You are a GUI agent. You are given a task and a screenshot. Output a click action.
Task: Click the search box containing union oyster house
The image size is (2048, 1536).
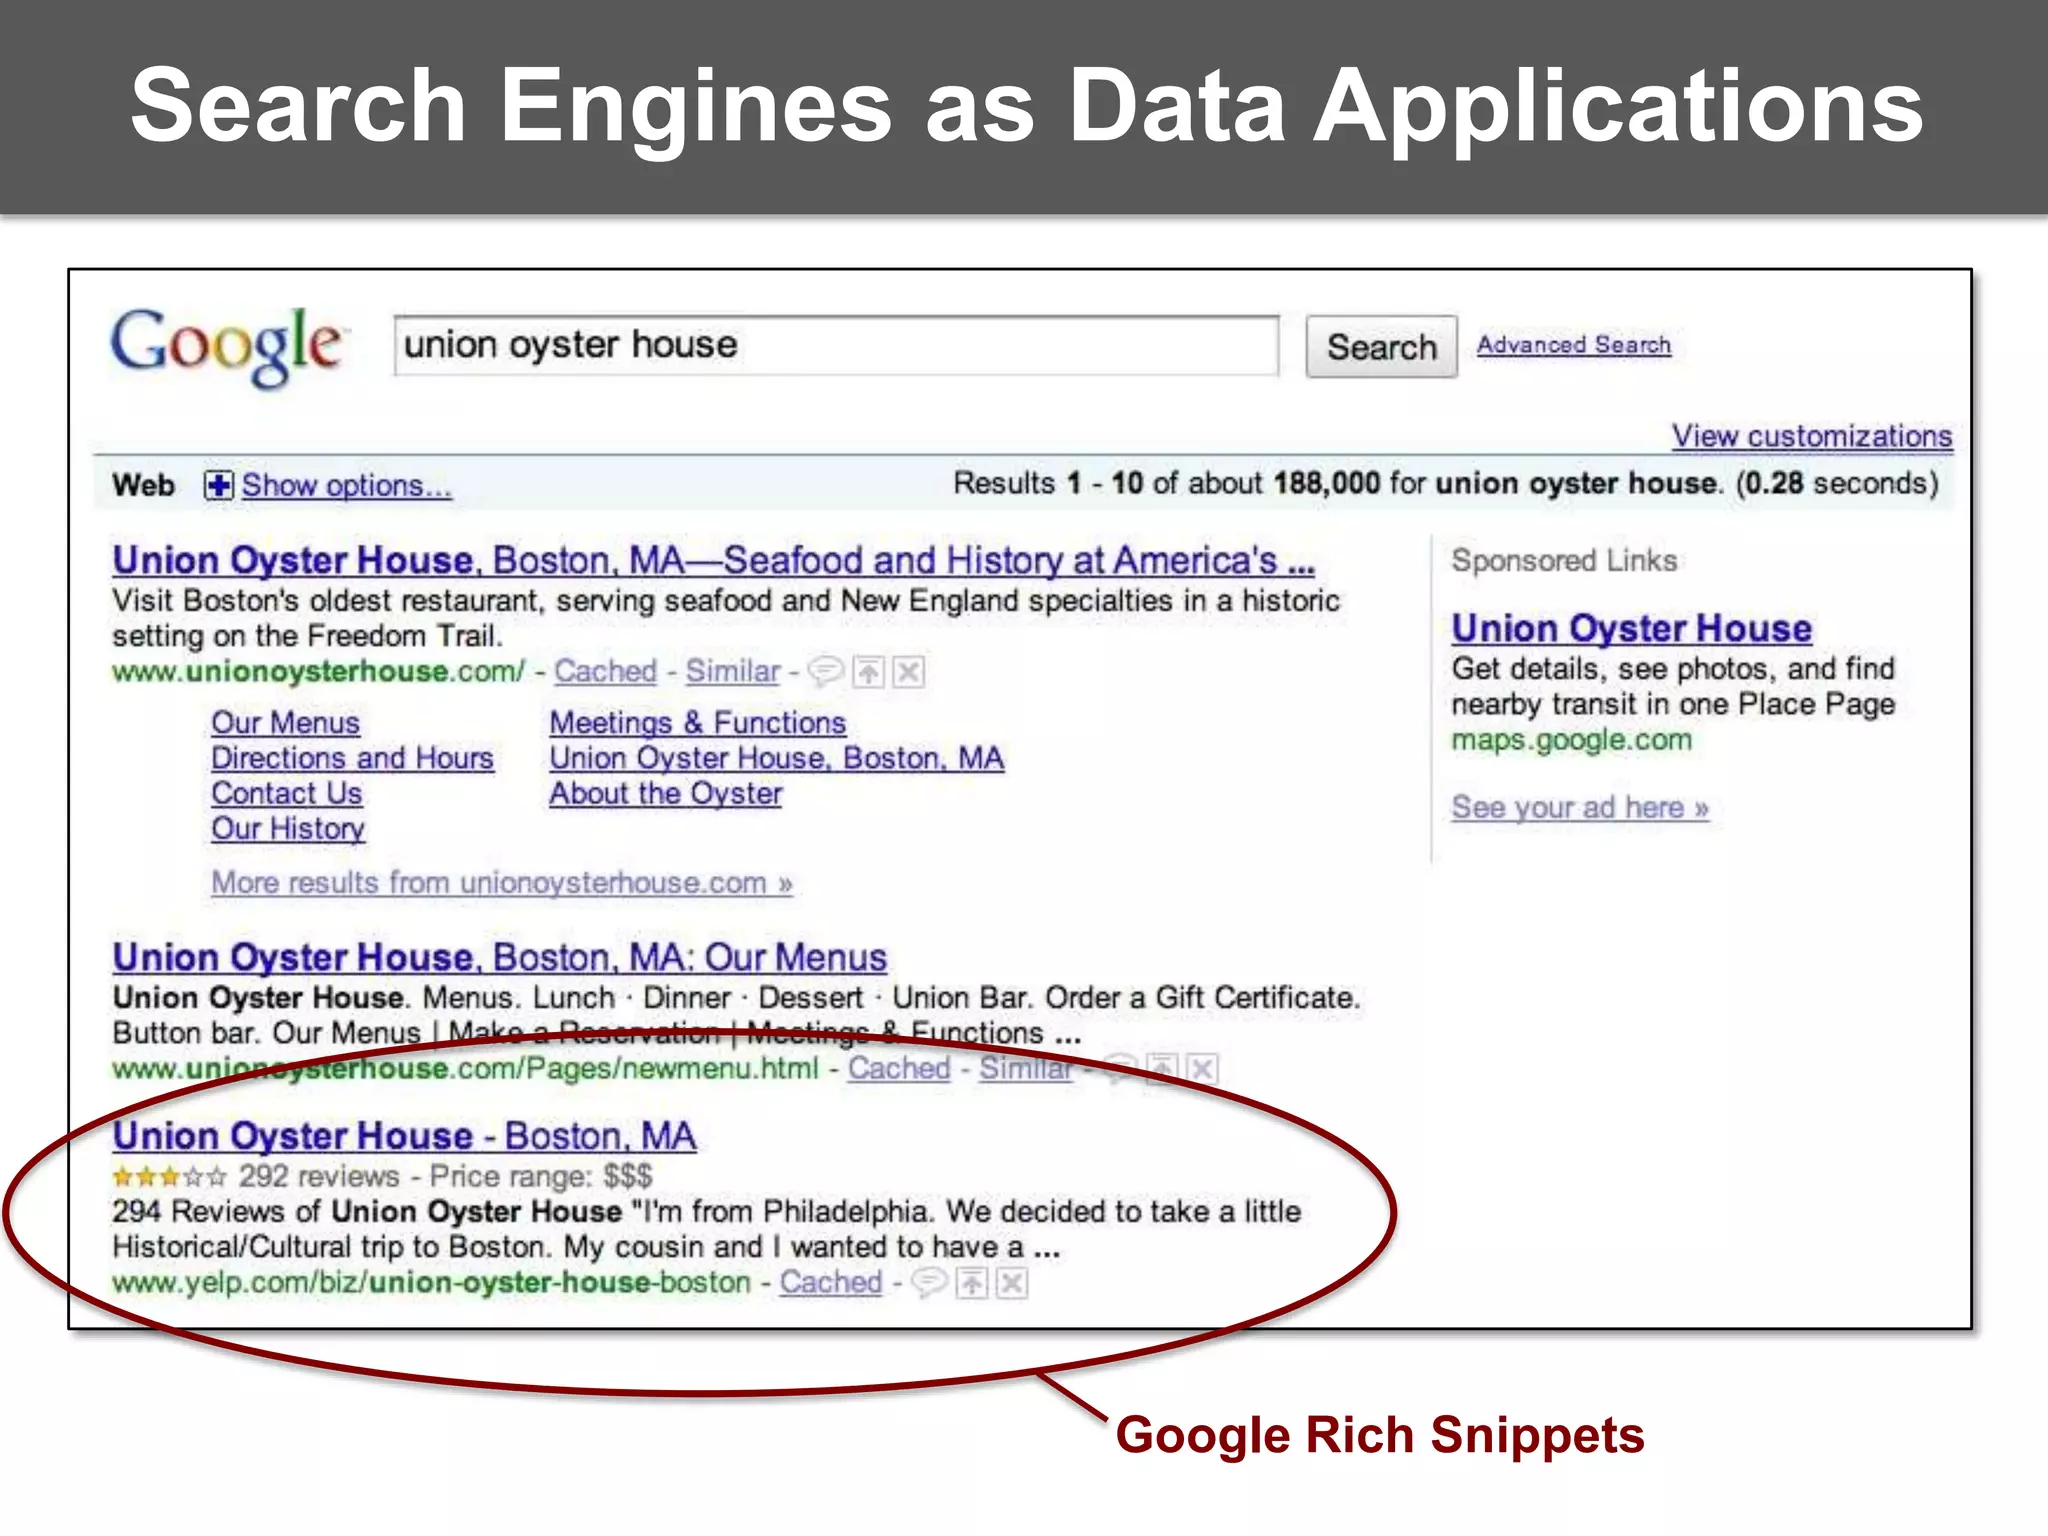click(836, 346)
